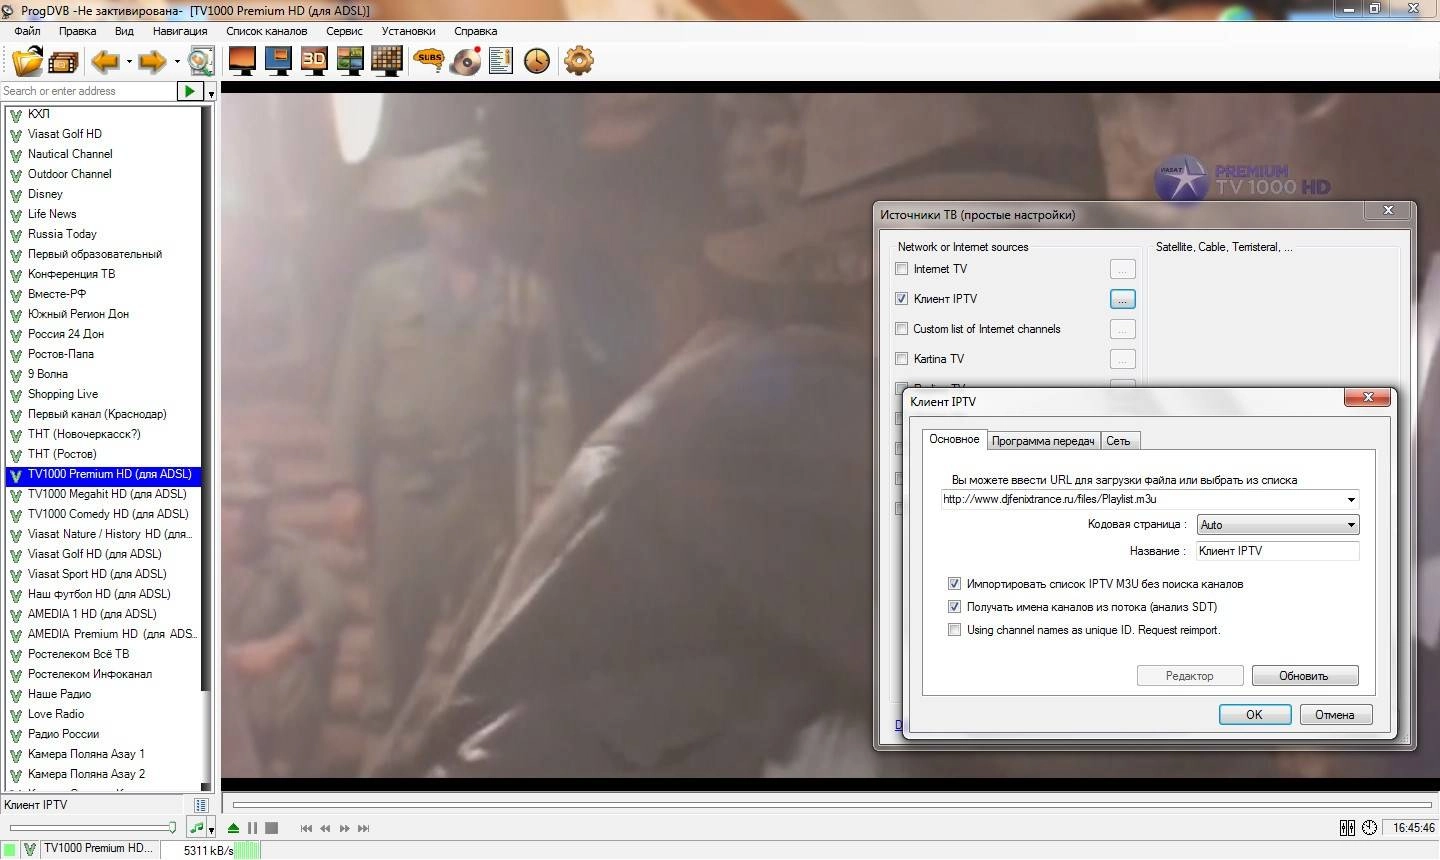Uncheck the Клиент IPTV source checkbox
1440x860 pixels.
point(902,299)
